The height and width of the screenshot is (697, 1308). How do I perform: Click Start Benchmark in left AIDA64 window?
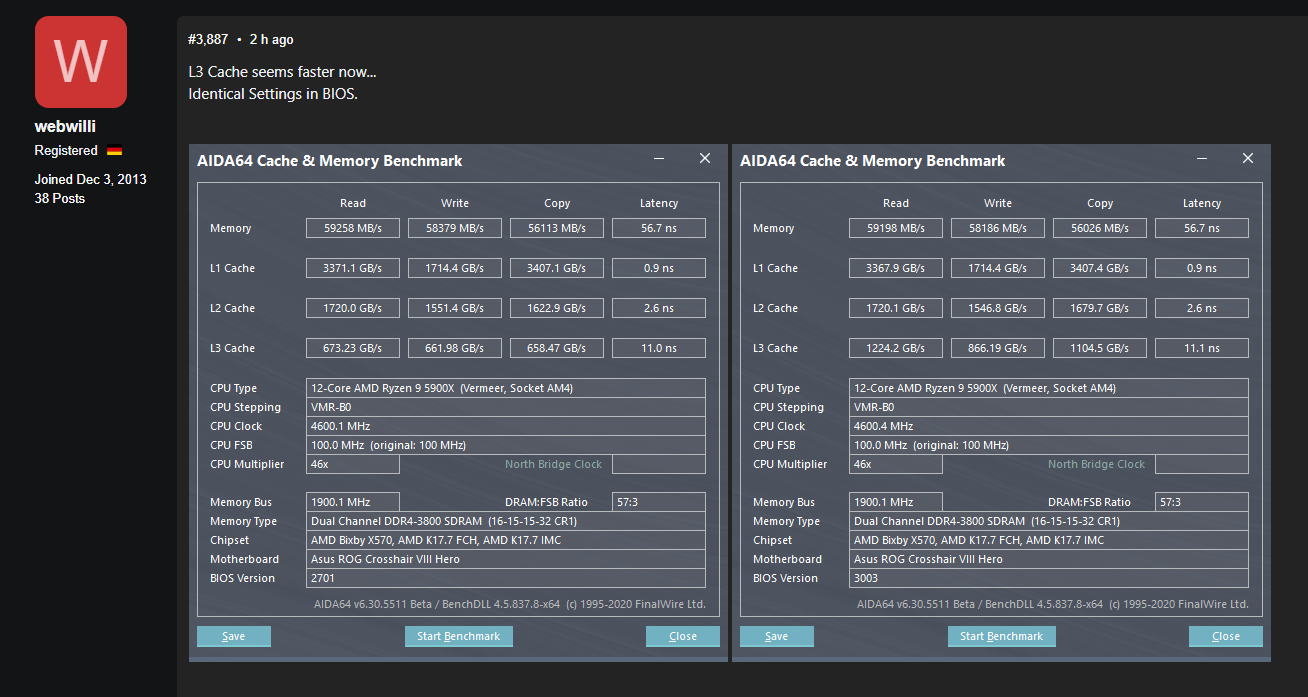pos(459,636)
